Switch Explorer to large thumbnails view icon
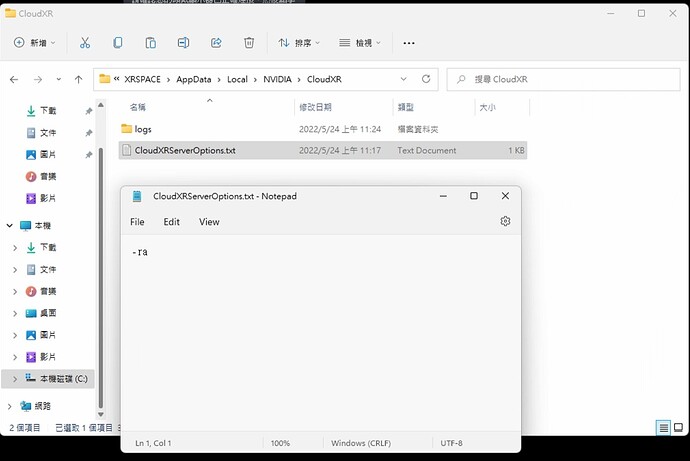 (679, 427)
